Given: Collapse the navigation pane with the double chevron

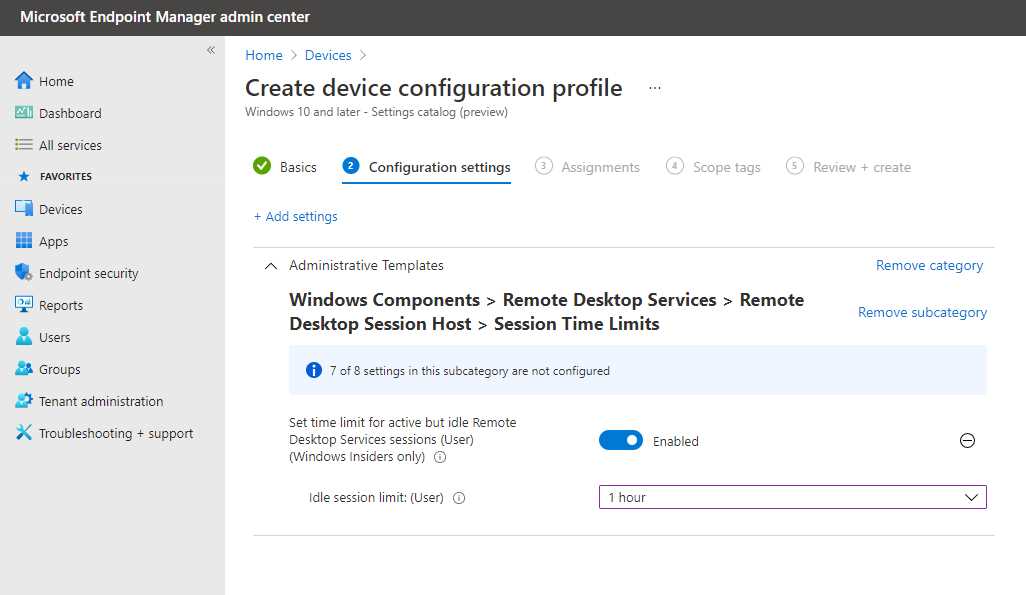Looking at the screenshot, I should (x=211, y=48).
